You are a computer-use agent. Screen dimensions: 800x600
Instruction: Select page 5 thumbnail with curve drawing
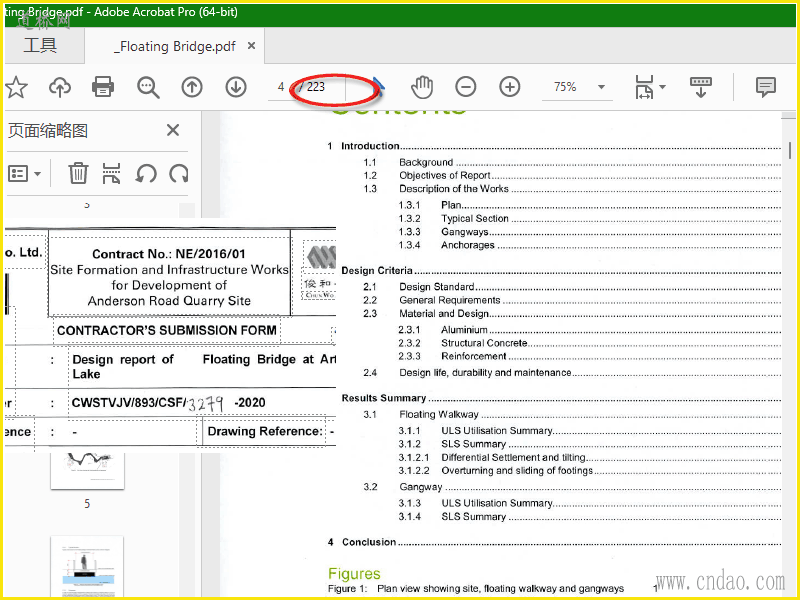coord(87,470)
